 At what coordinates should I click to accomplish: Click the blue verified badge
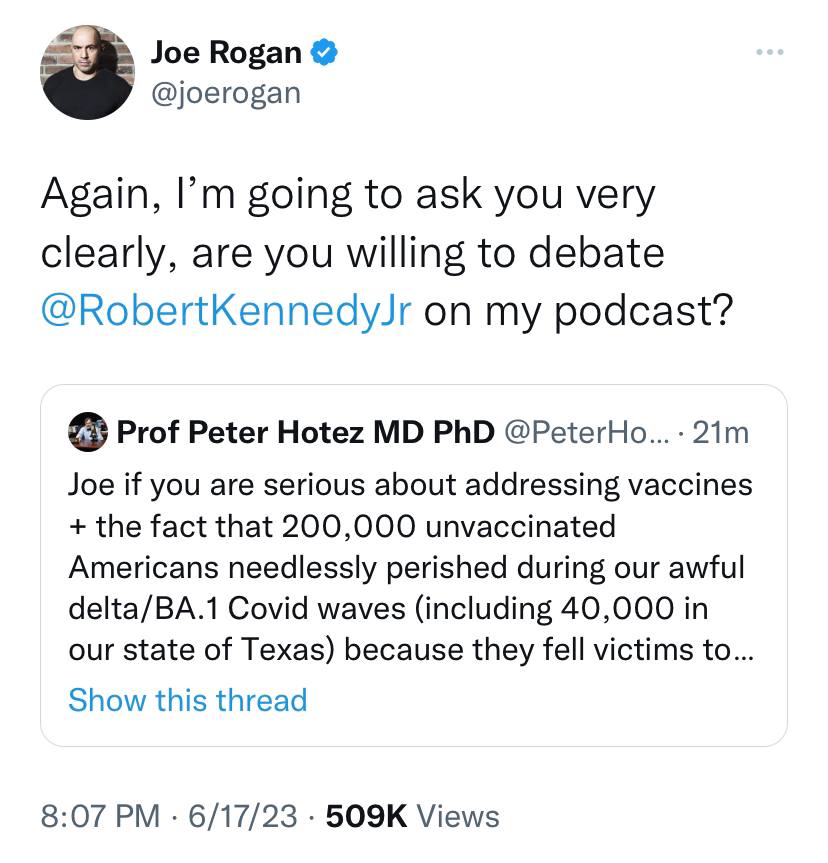tap(323, 52)
